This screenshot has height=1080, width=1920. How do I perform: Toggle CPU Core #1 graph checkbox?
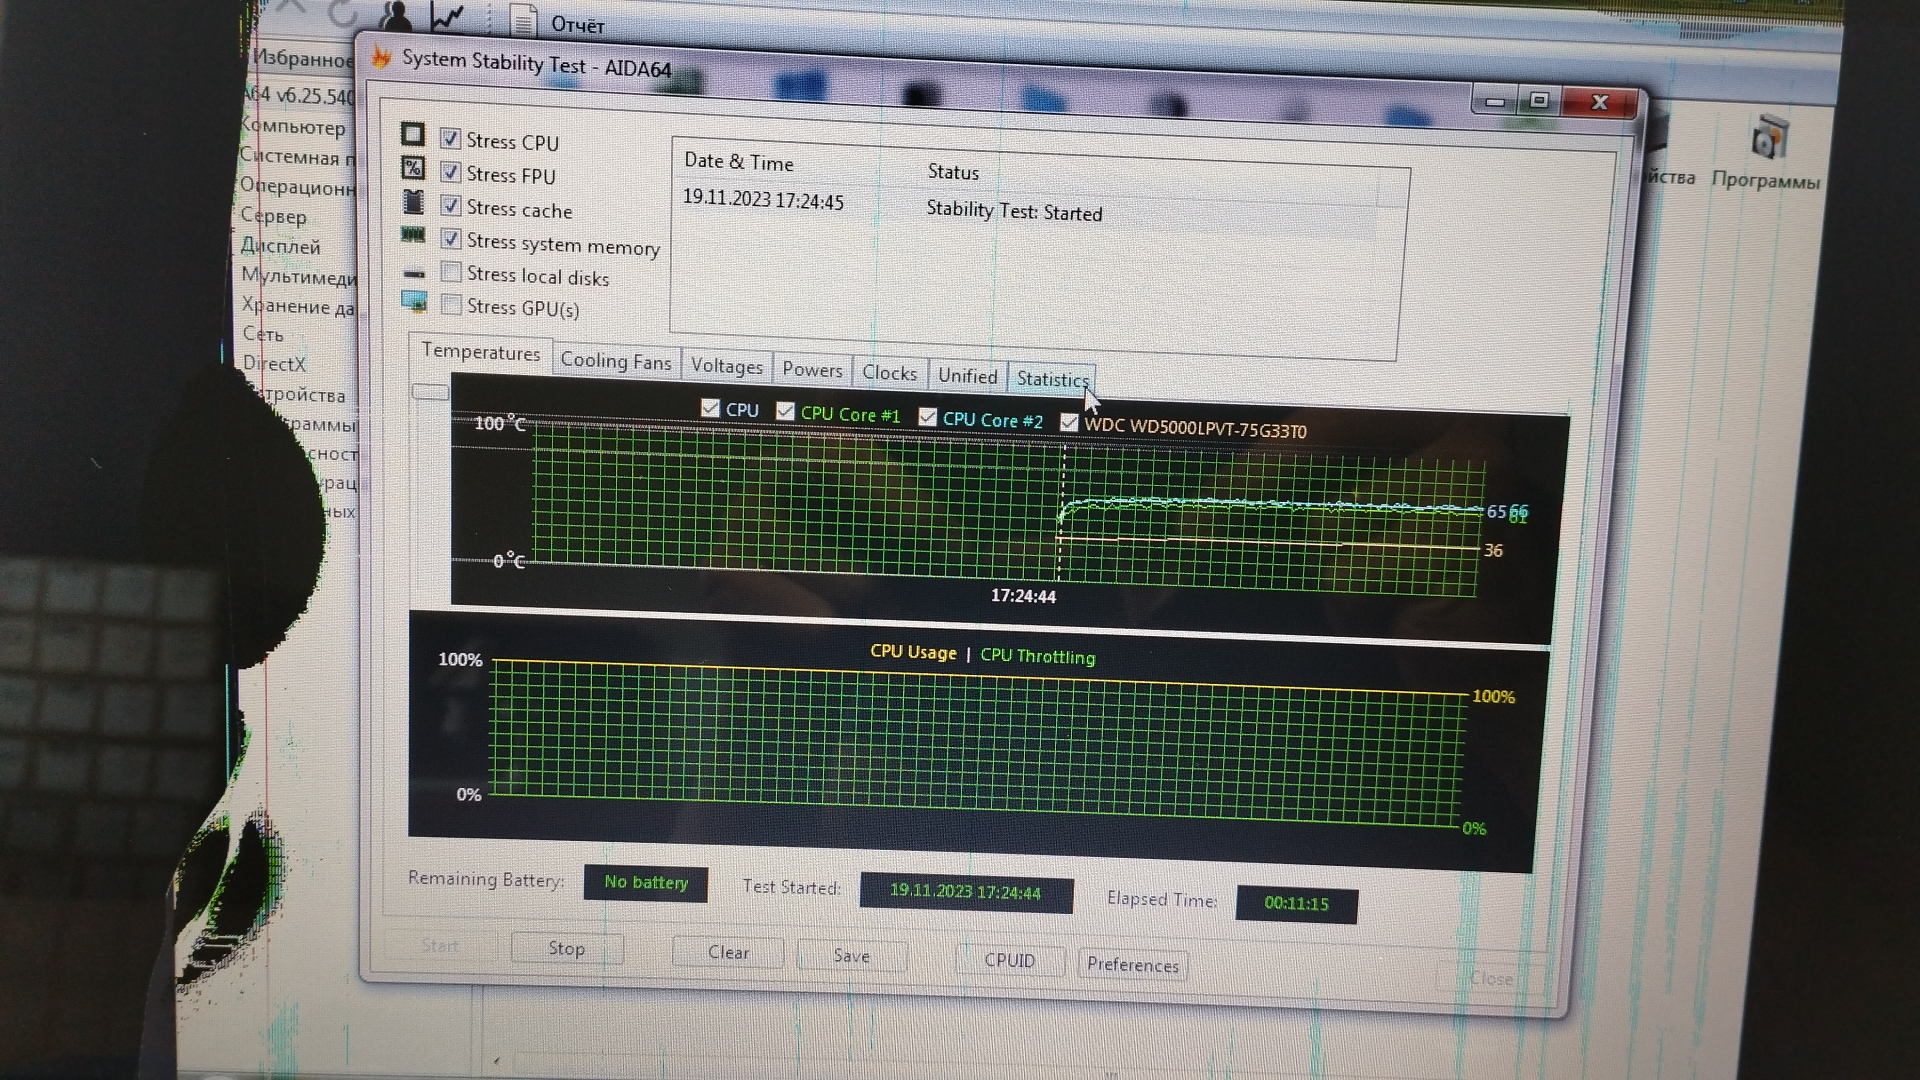click(x=785, y=411)
